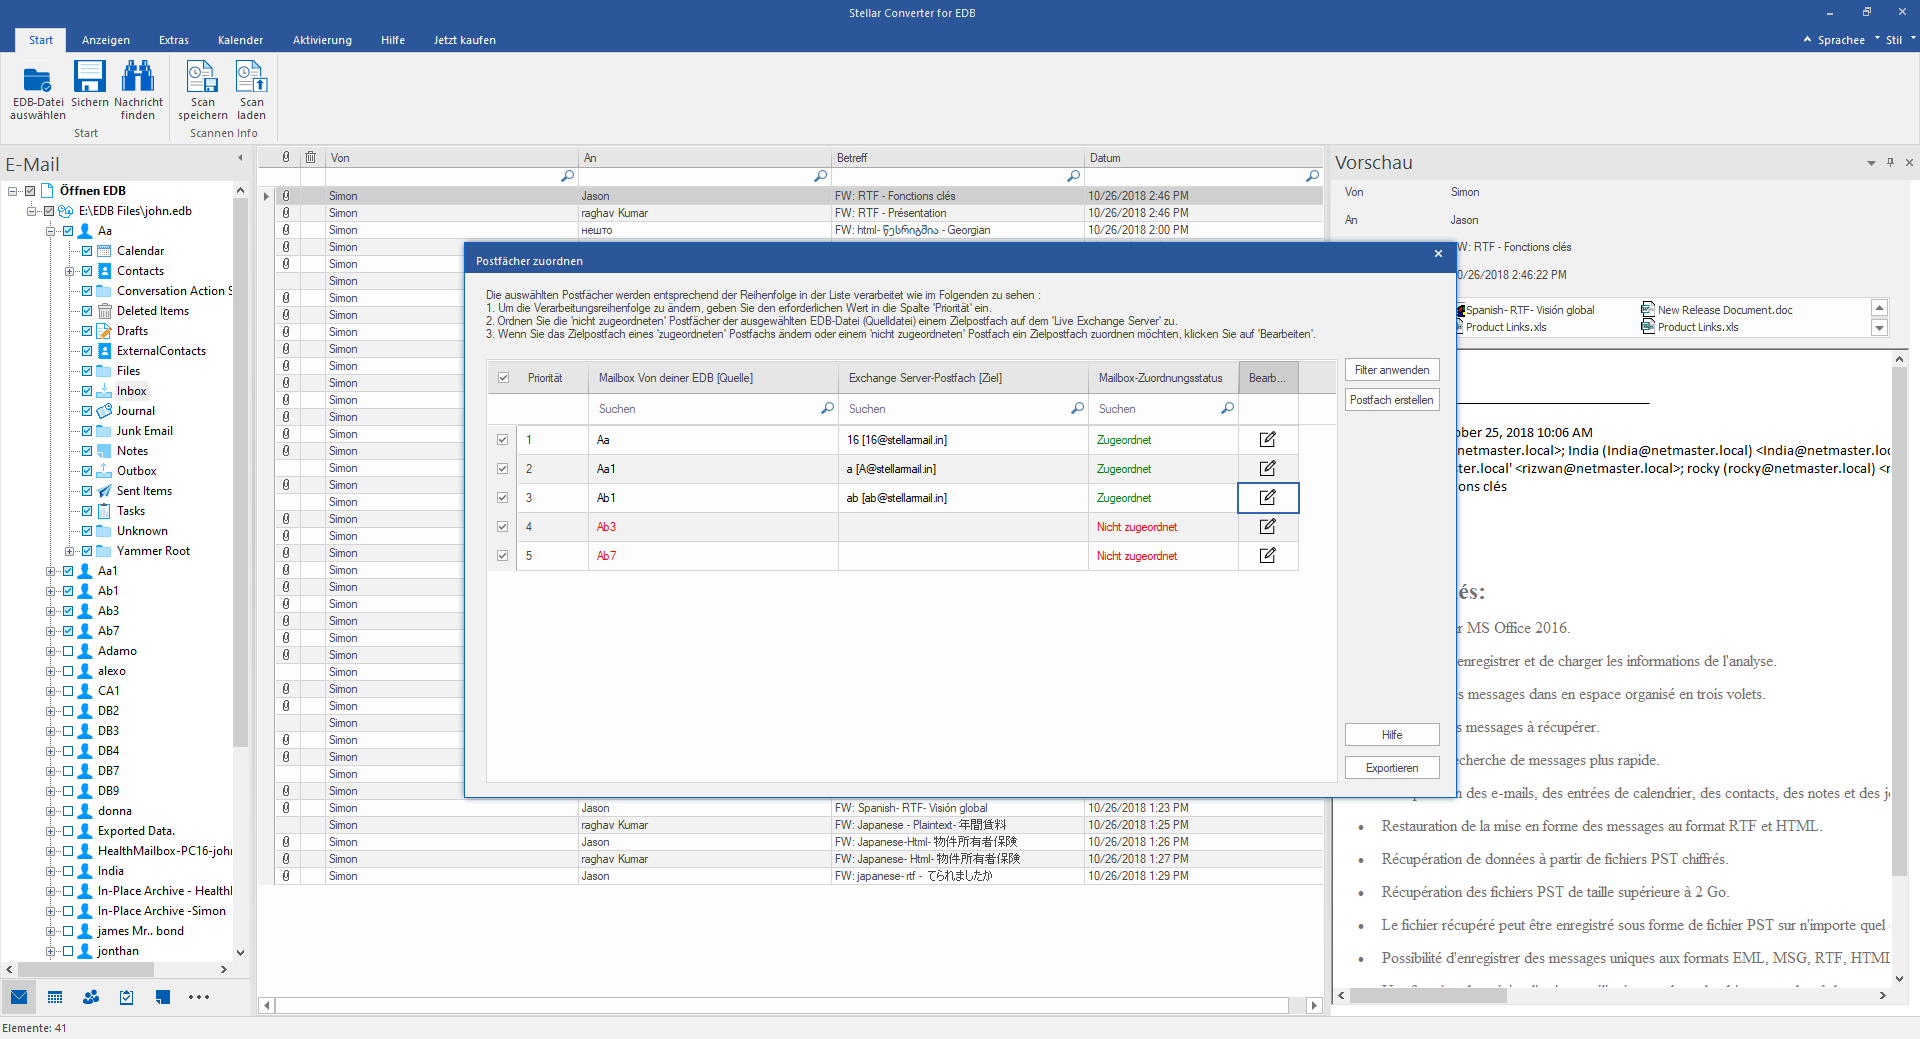
Task: Open the Anzeigen ribbon tab
Action: pyautogui.click(x=106, y=40)
